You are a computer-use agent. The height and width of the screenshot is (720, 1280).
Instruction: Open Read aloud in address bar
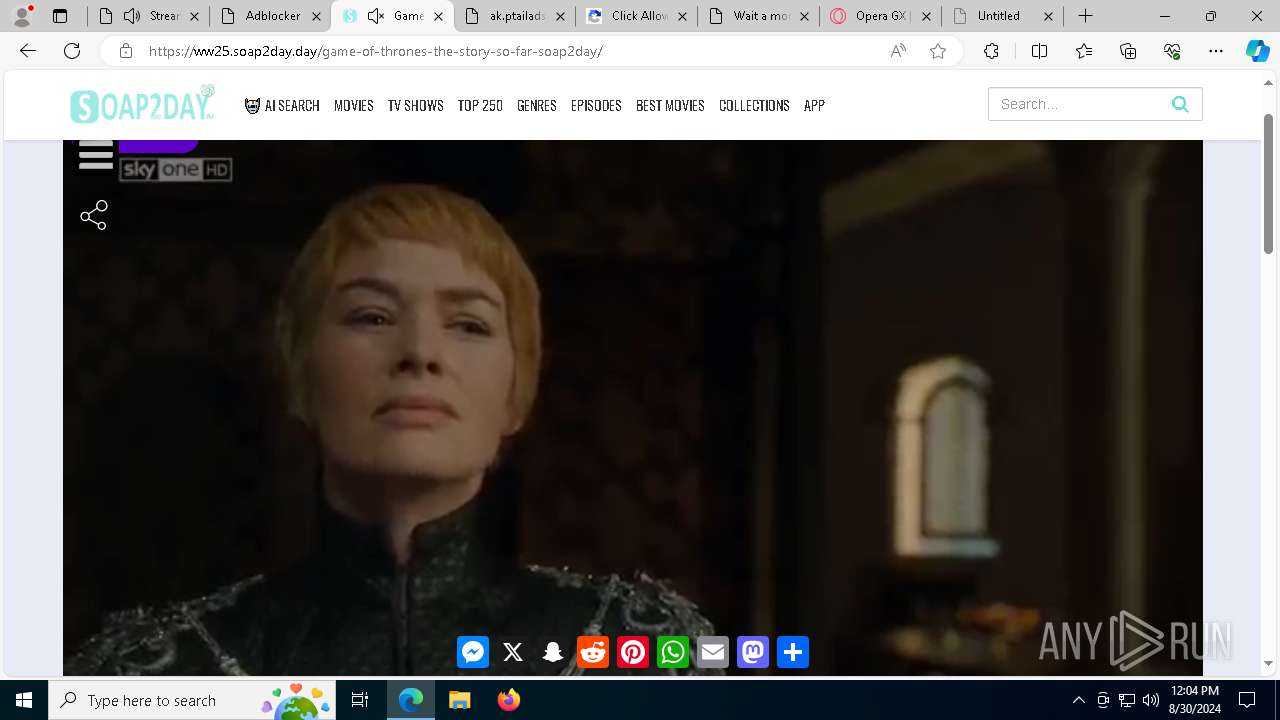click(898, 51)
